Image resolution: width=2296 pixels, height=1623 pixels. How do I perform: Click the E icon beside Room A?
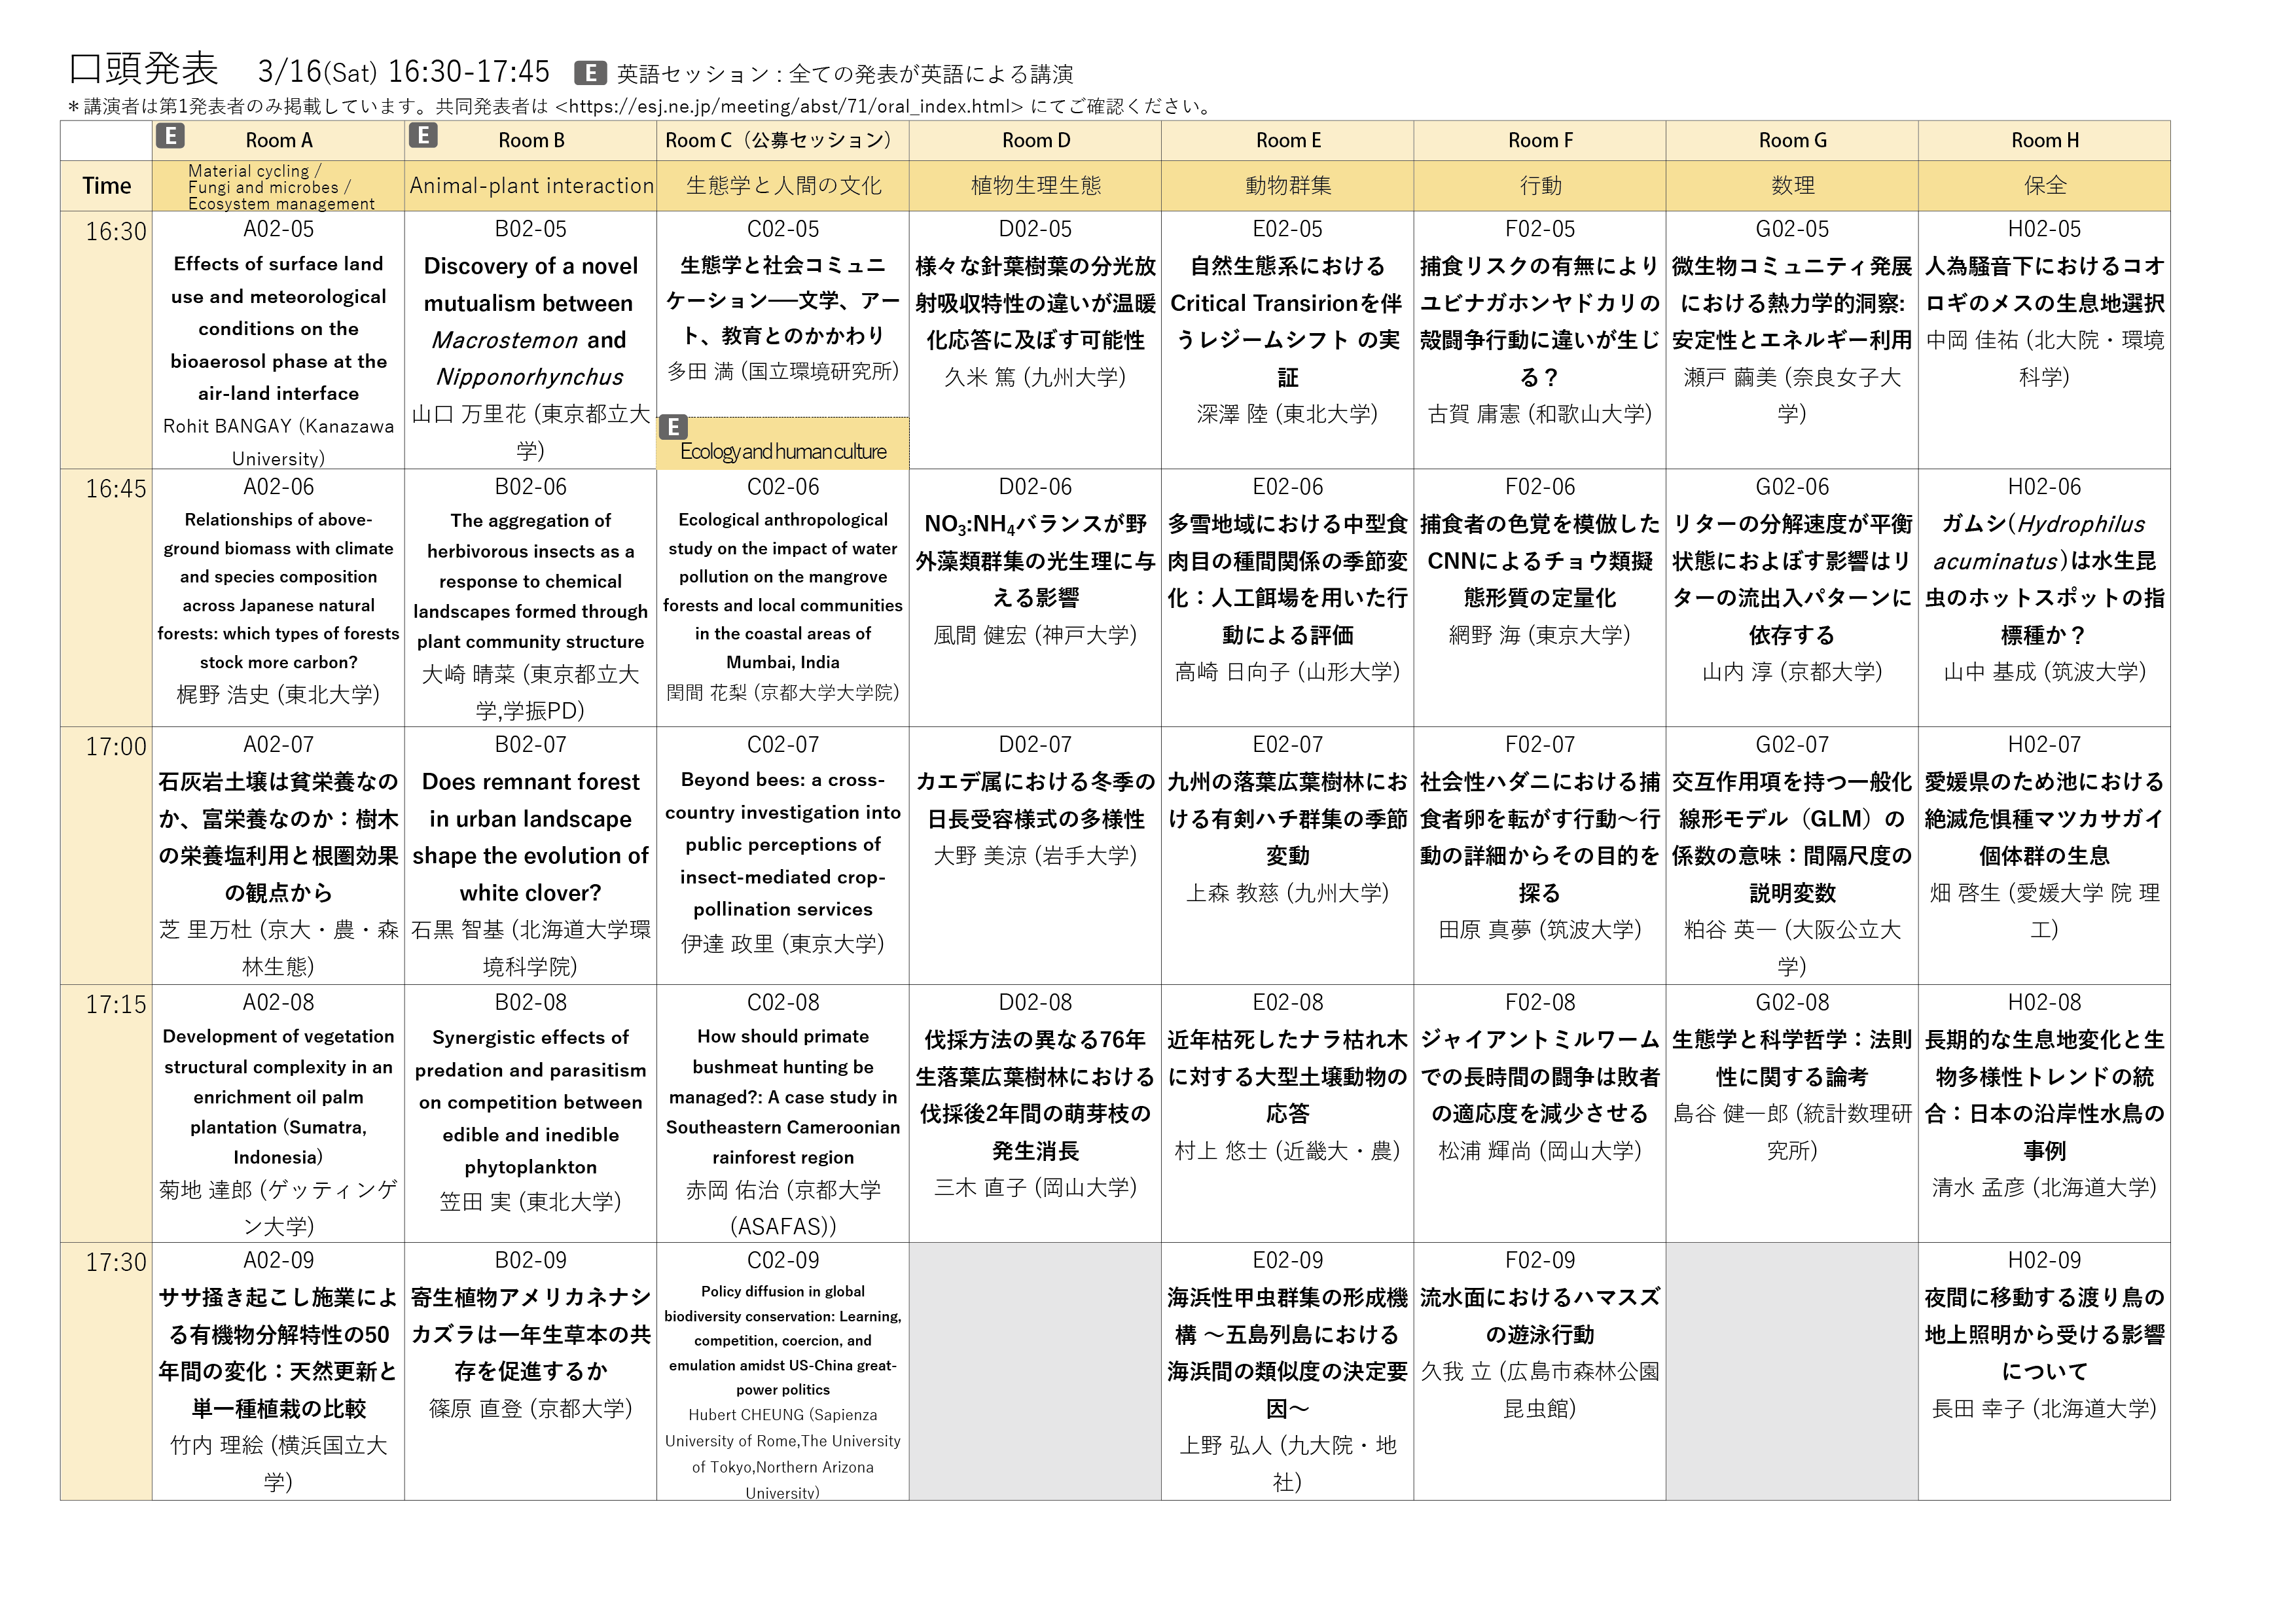click(170, 136)
